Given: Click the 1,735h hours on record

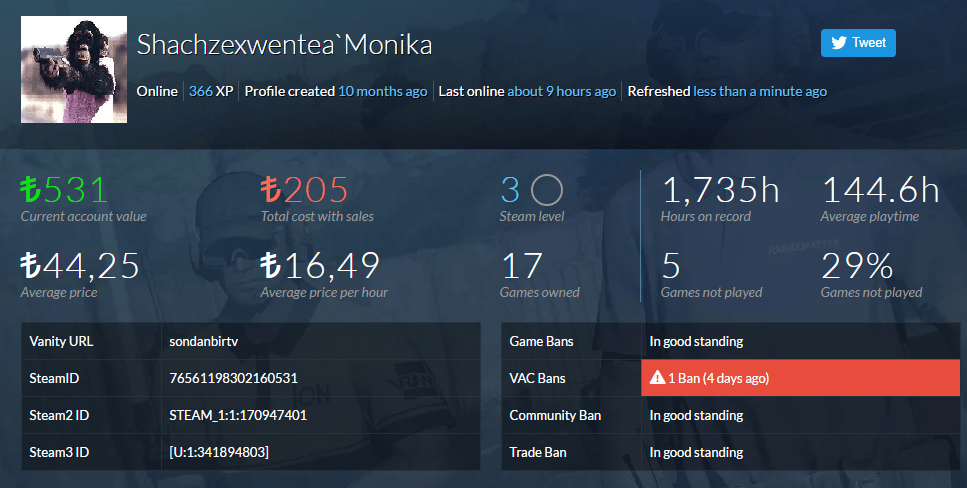Looking at the screenshot, I should (x=720, y=190).
